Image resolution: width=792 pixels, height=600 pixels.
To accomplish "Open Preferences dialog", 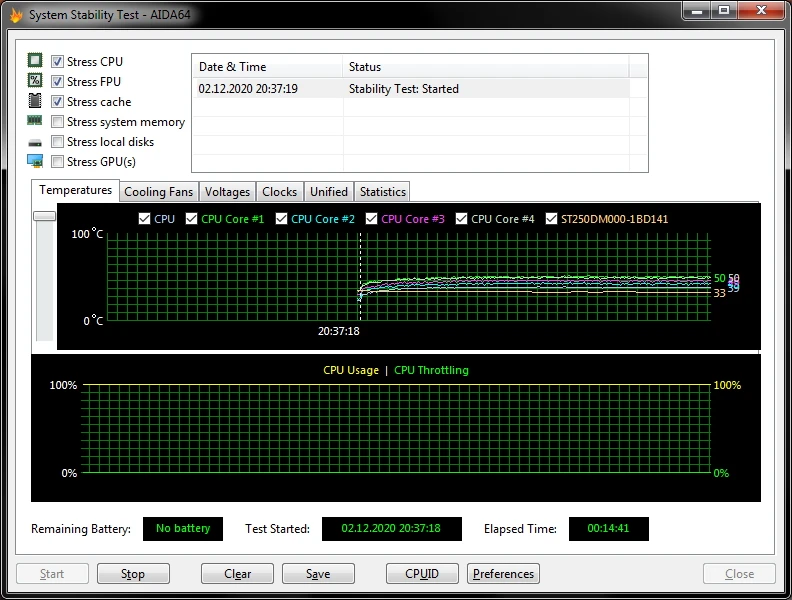I will tap(504, 574).
